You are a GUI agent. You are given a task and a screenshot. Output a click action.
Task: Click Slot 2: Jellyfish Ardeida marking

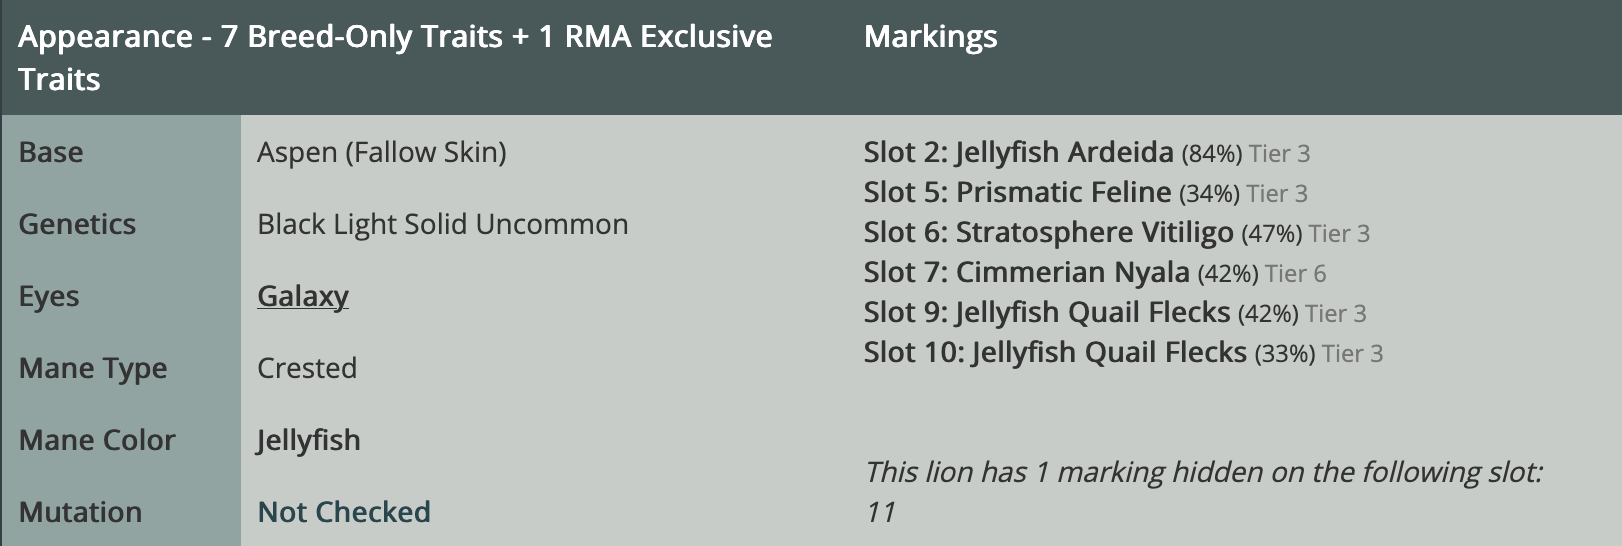point(1018,153)
